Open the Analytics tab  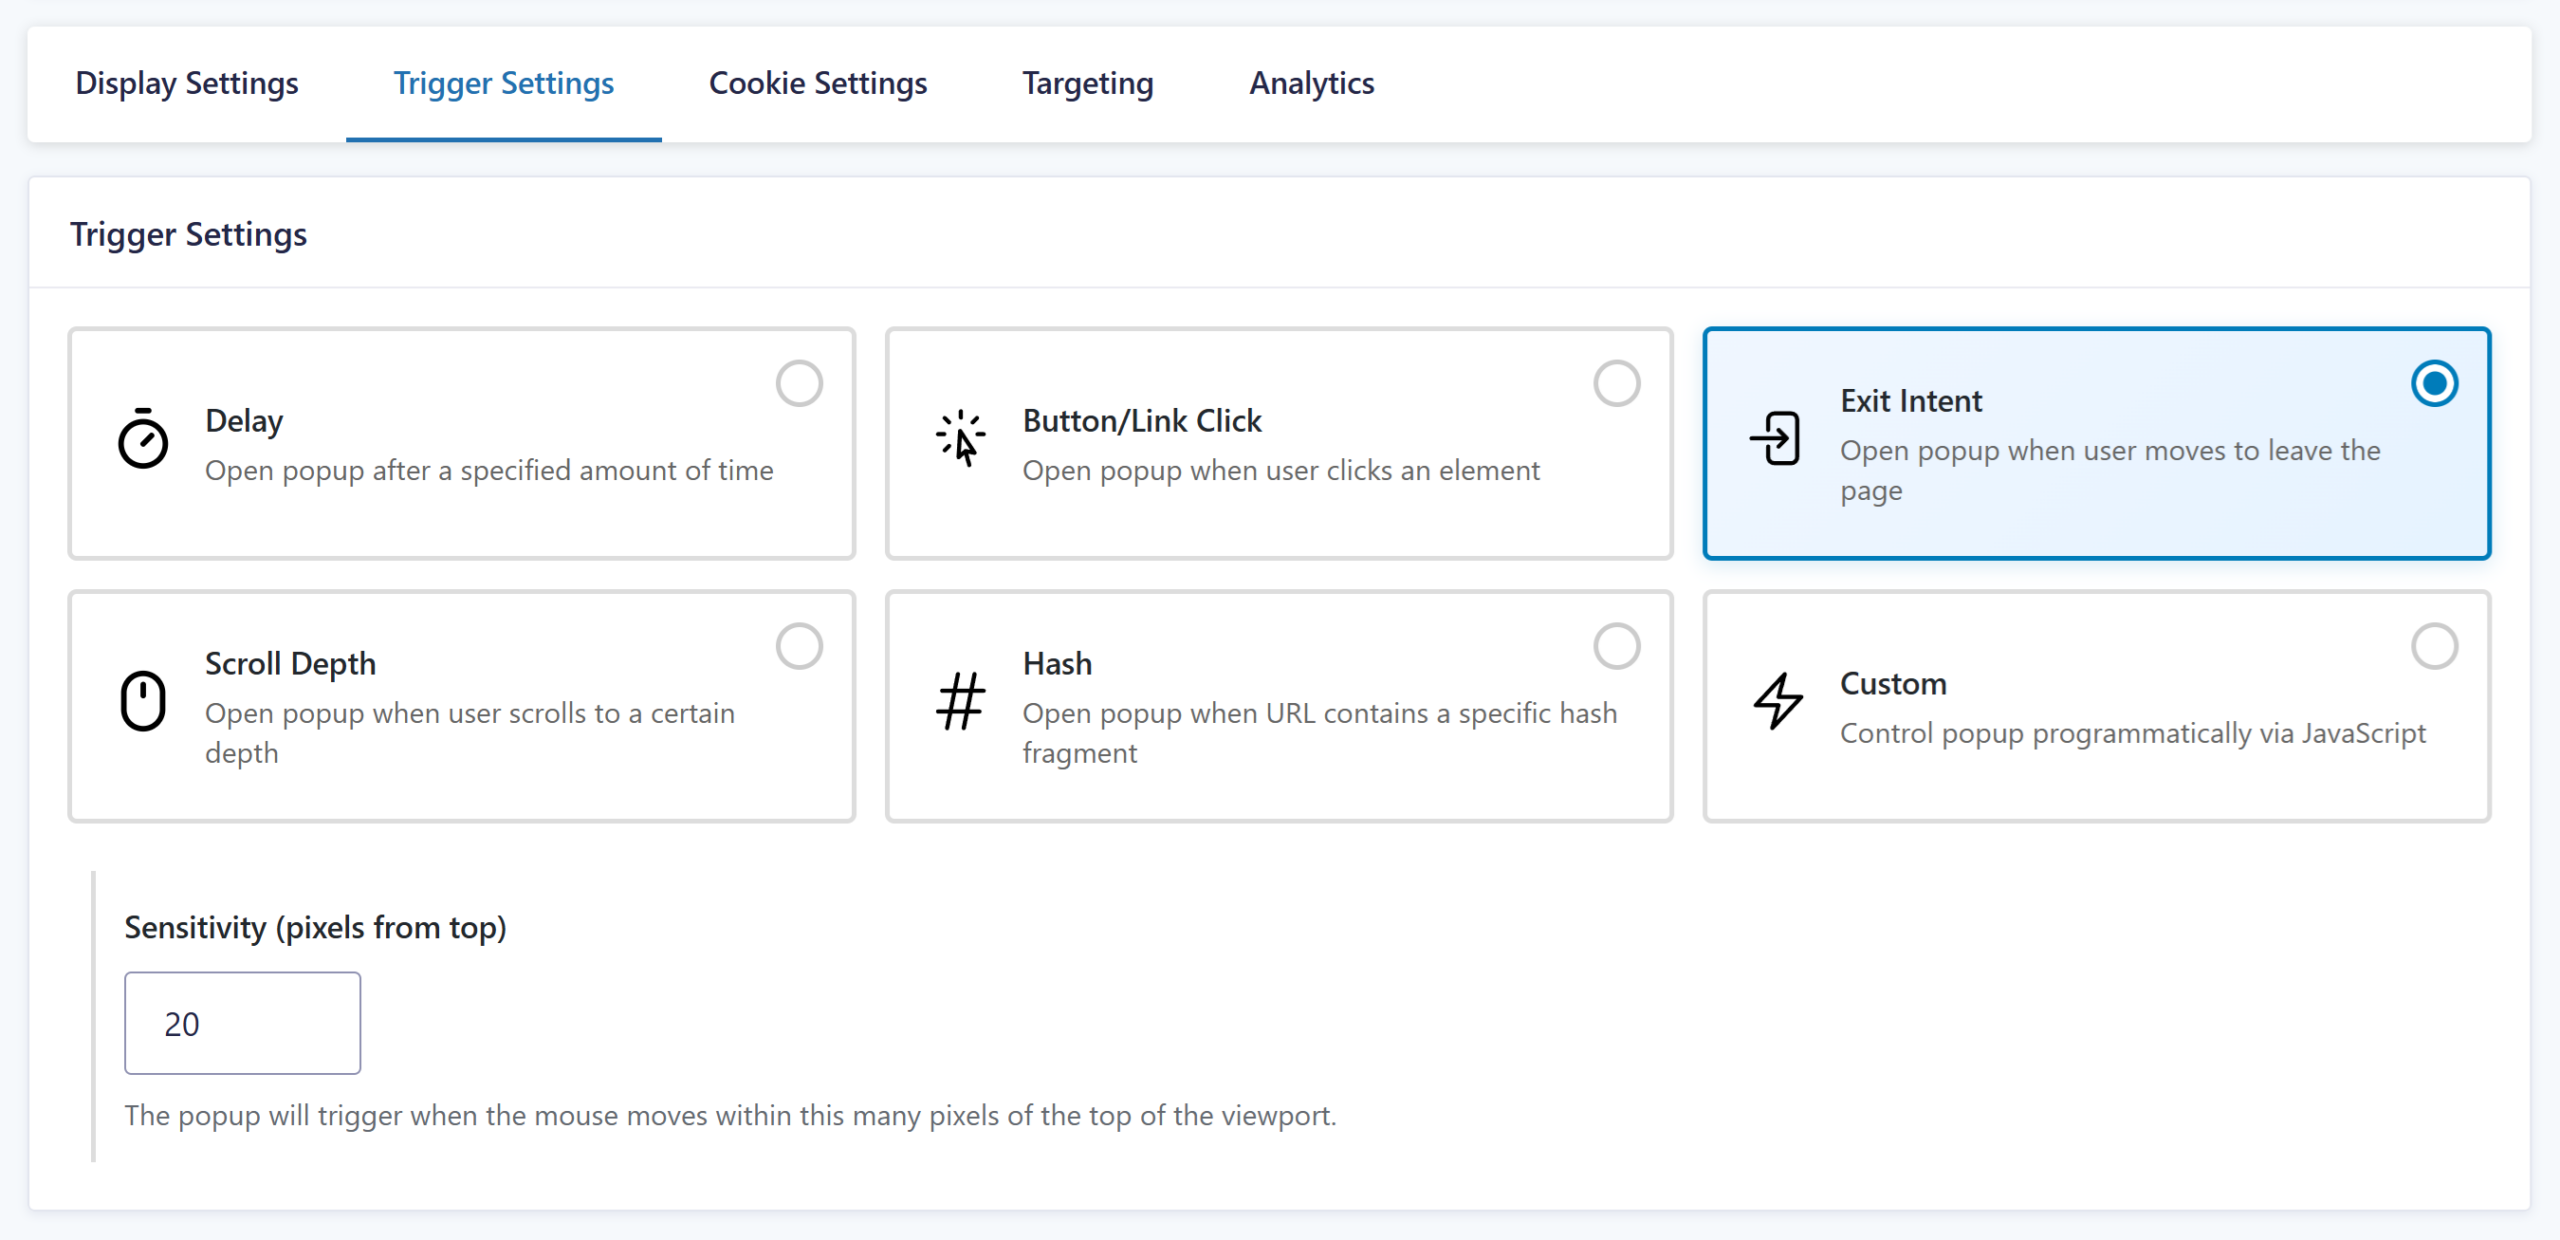point(1311,84)
